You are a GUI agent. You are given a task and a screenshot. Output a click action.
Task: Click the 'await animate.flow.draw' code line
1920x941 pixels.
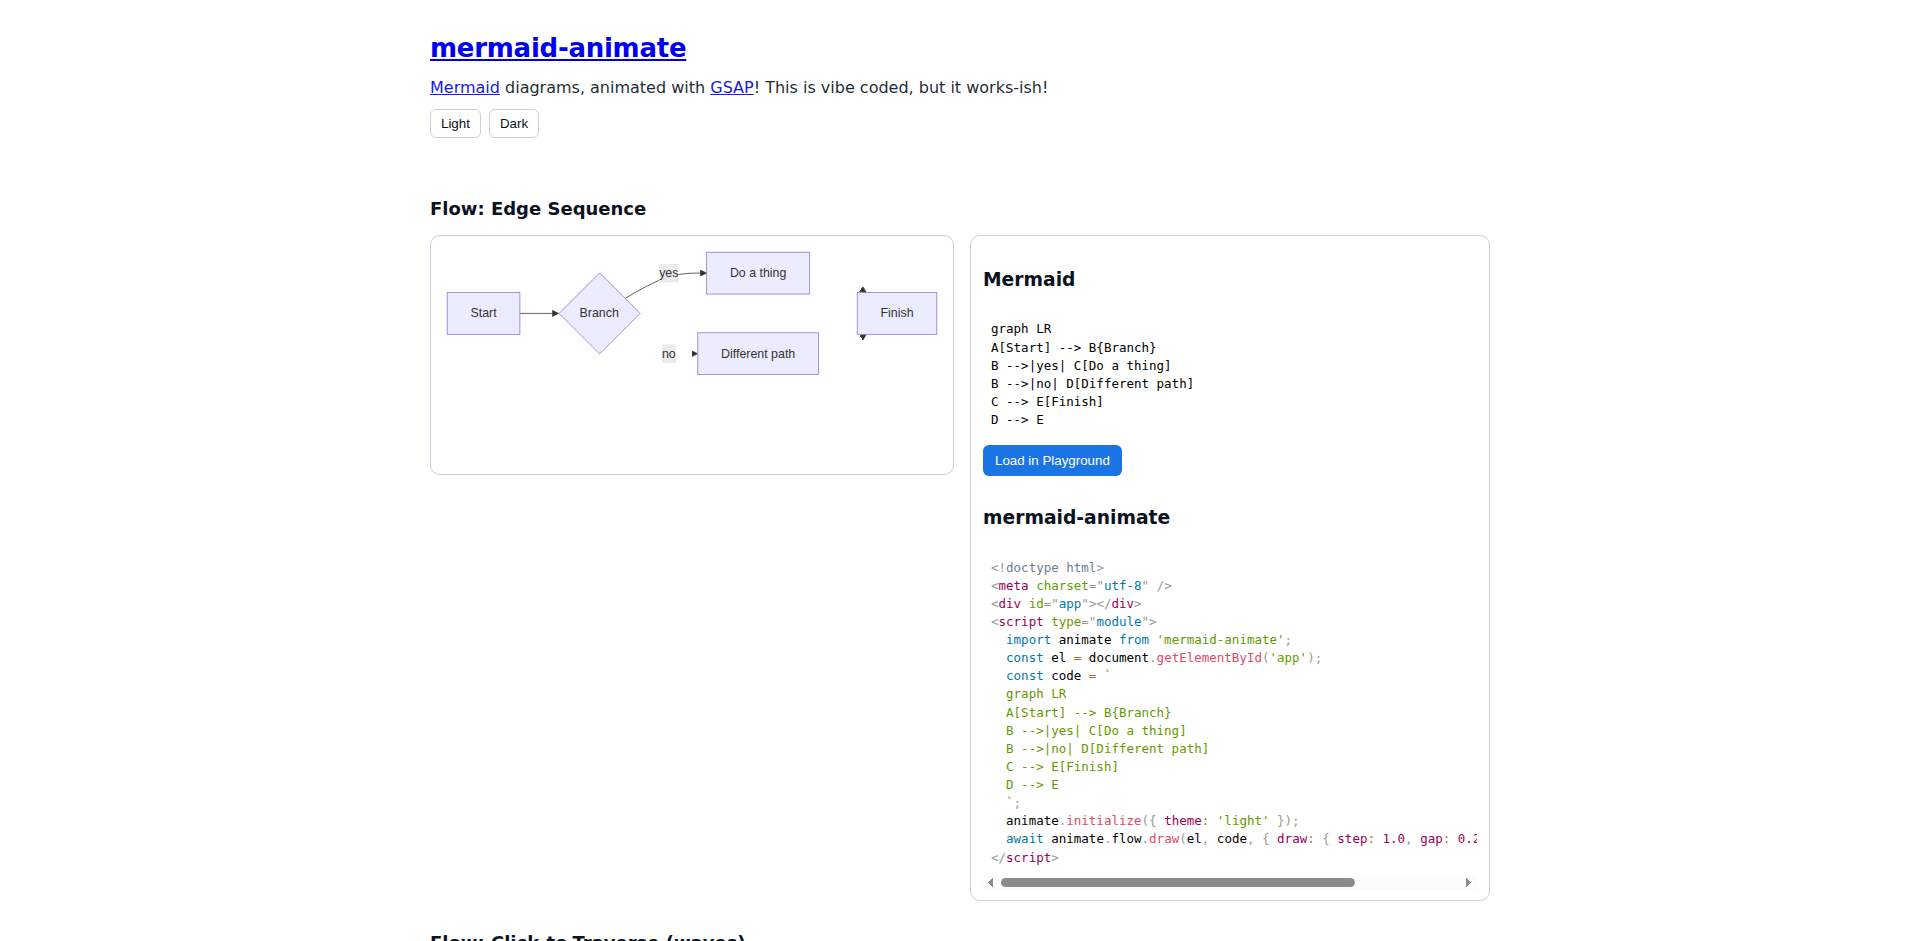click(1241, 839)
